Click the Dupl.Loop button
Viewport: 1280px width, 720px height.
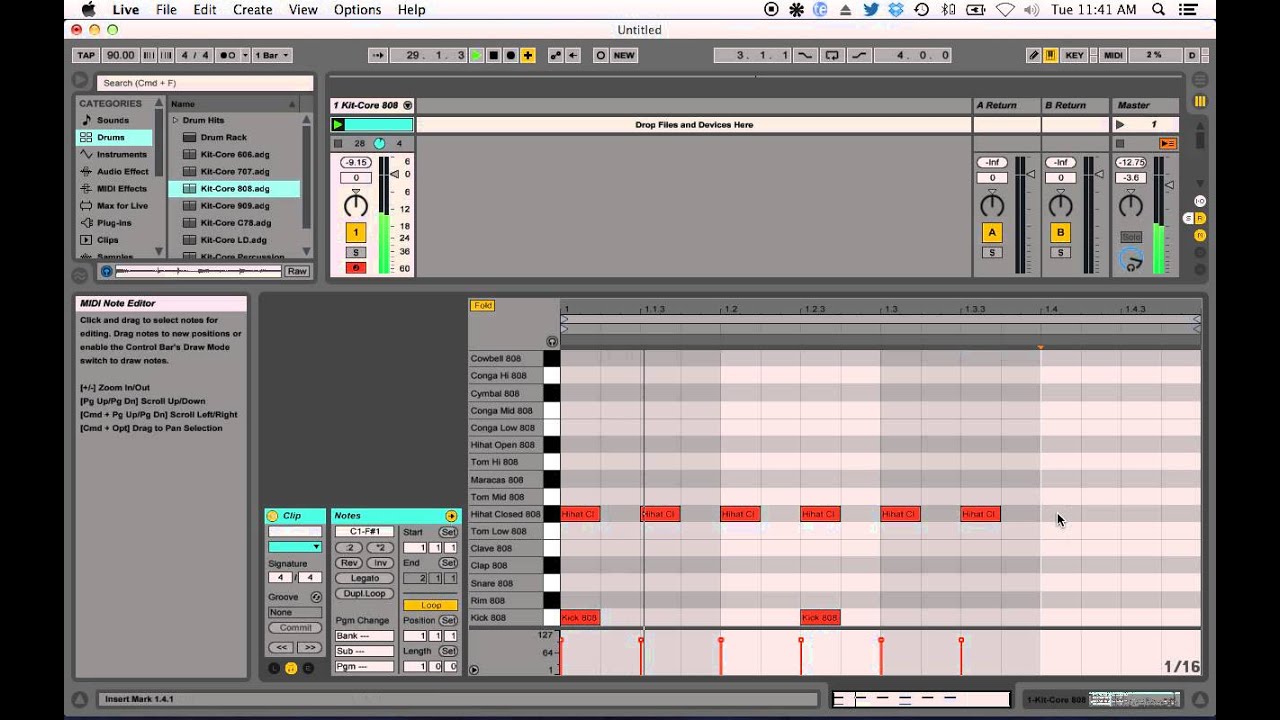[365, 593]
